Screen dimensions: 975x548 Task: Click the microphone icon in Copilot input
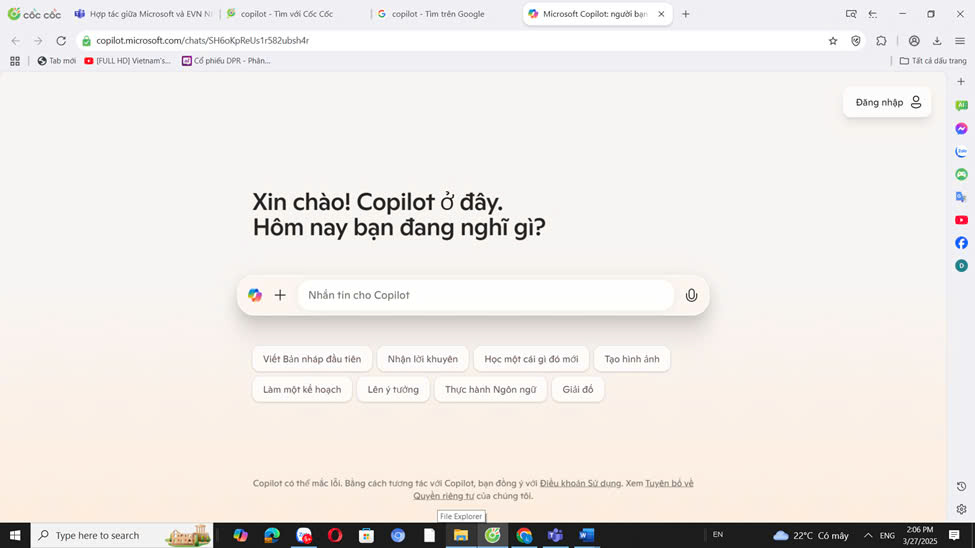pyautogui.click(x=691, y=295)
